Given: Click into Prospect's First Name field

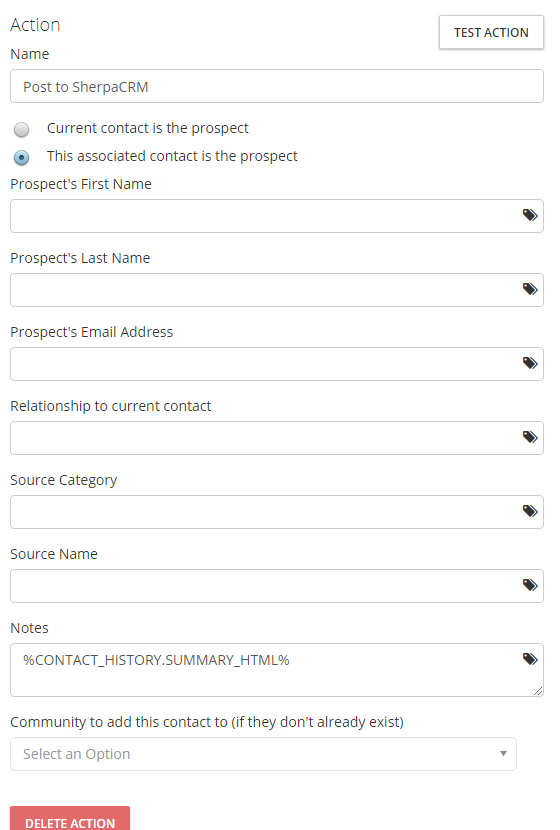Looking at the screenshot, I should pos(265,216).
